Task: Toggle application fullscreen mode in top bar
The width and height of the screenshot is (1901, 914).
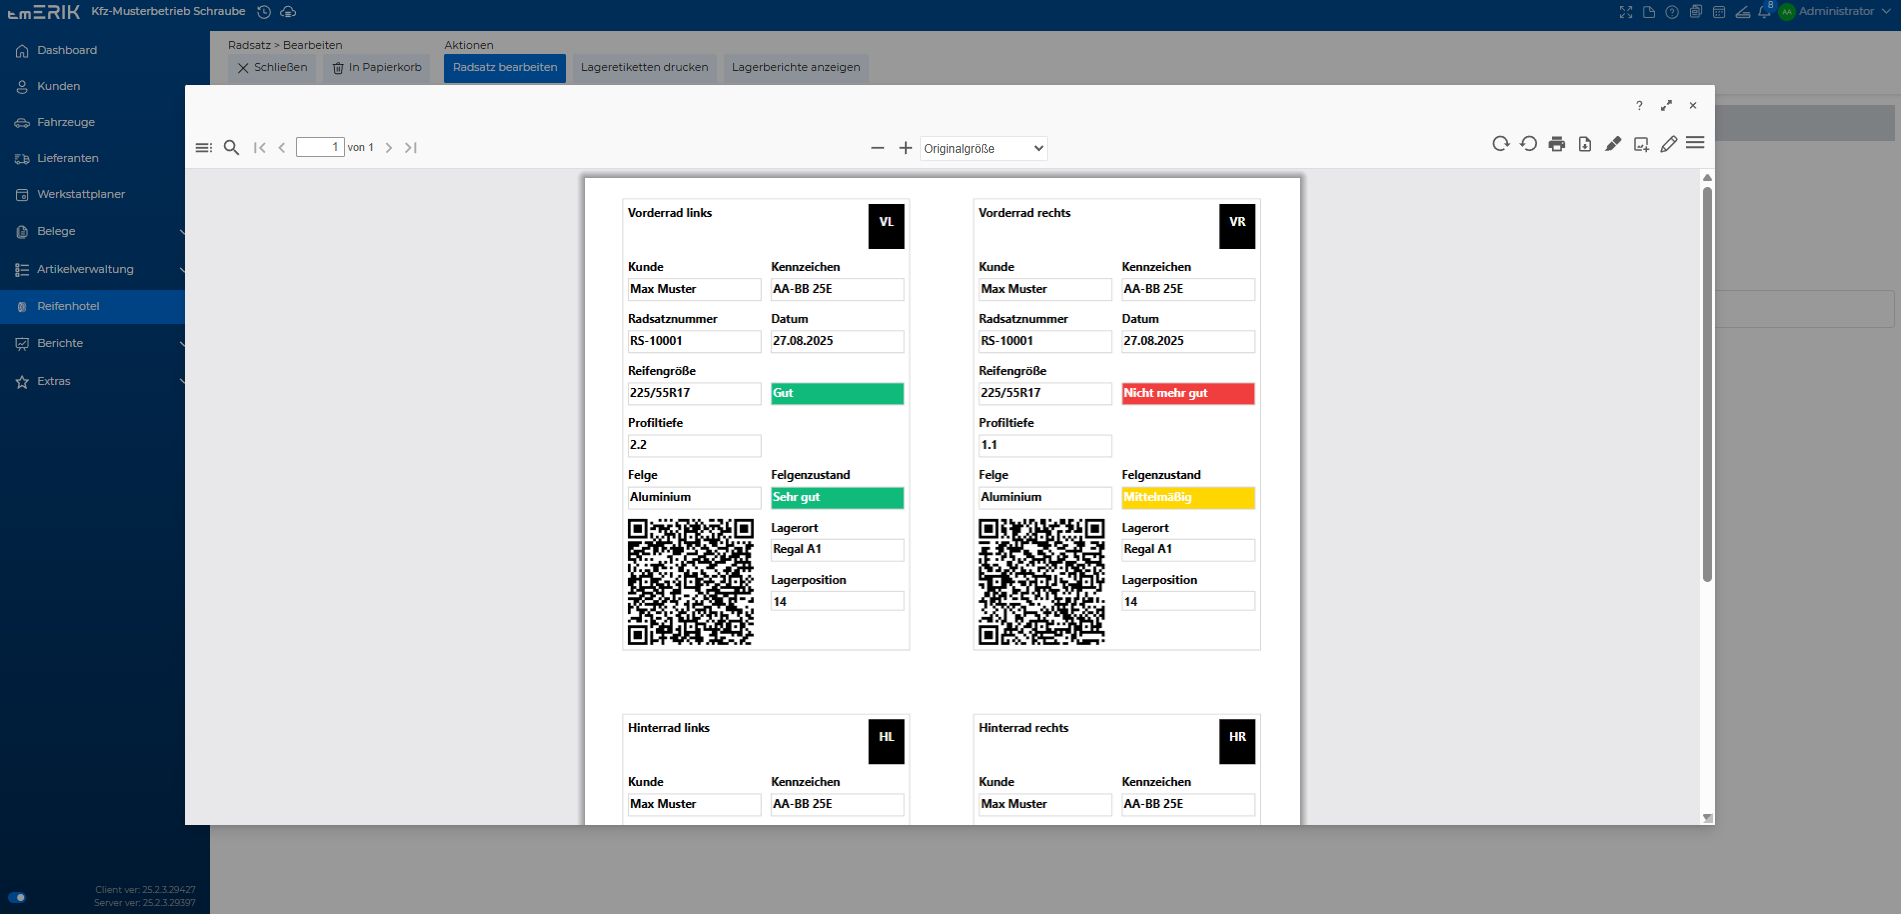Action: click(x=1626, y=12)
